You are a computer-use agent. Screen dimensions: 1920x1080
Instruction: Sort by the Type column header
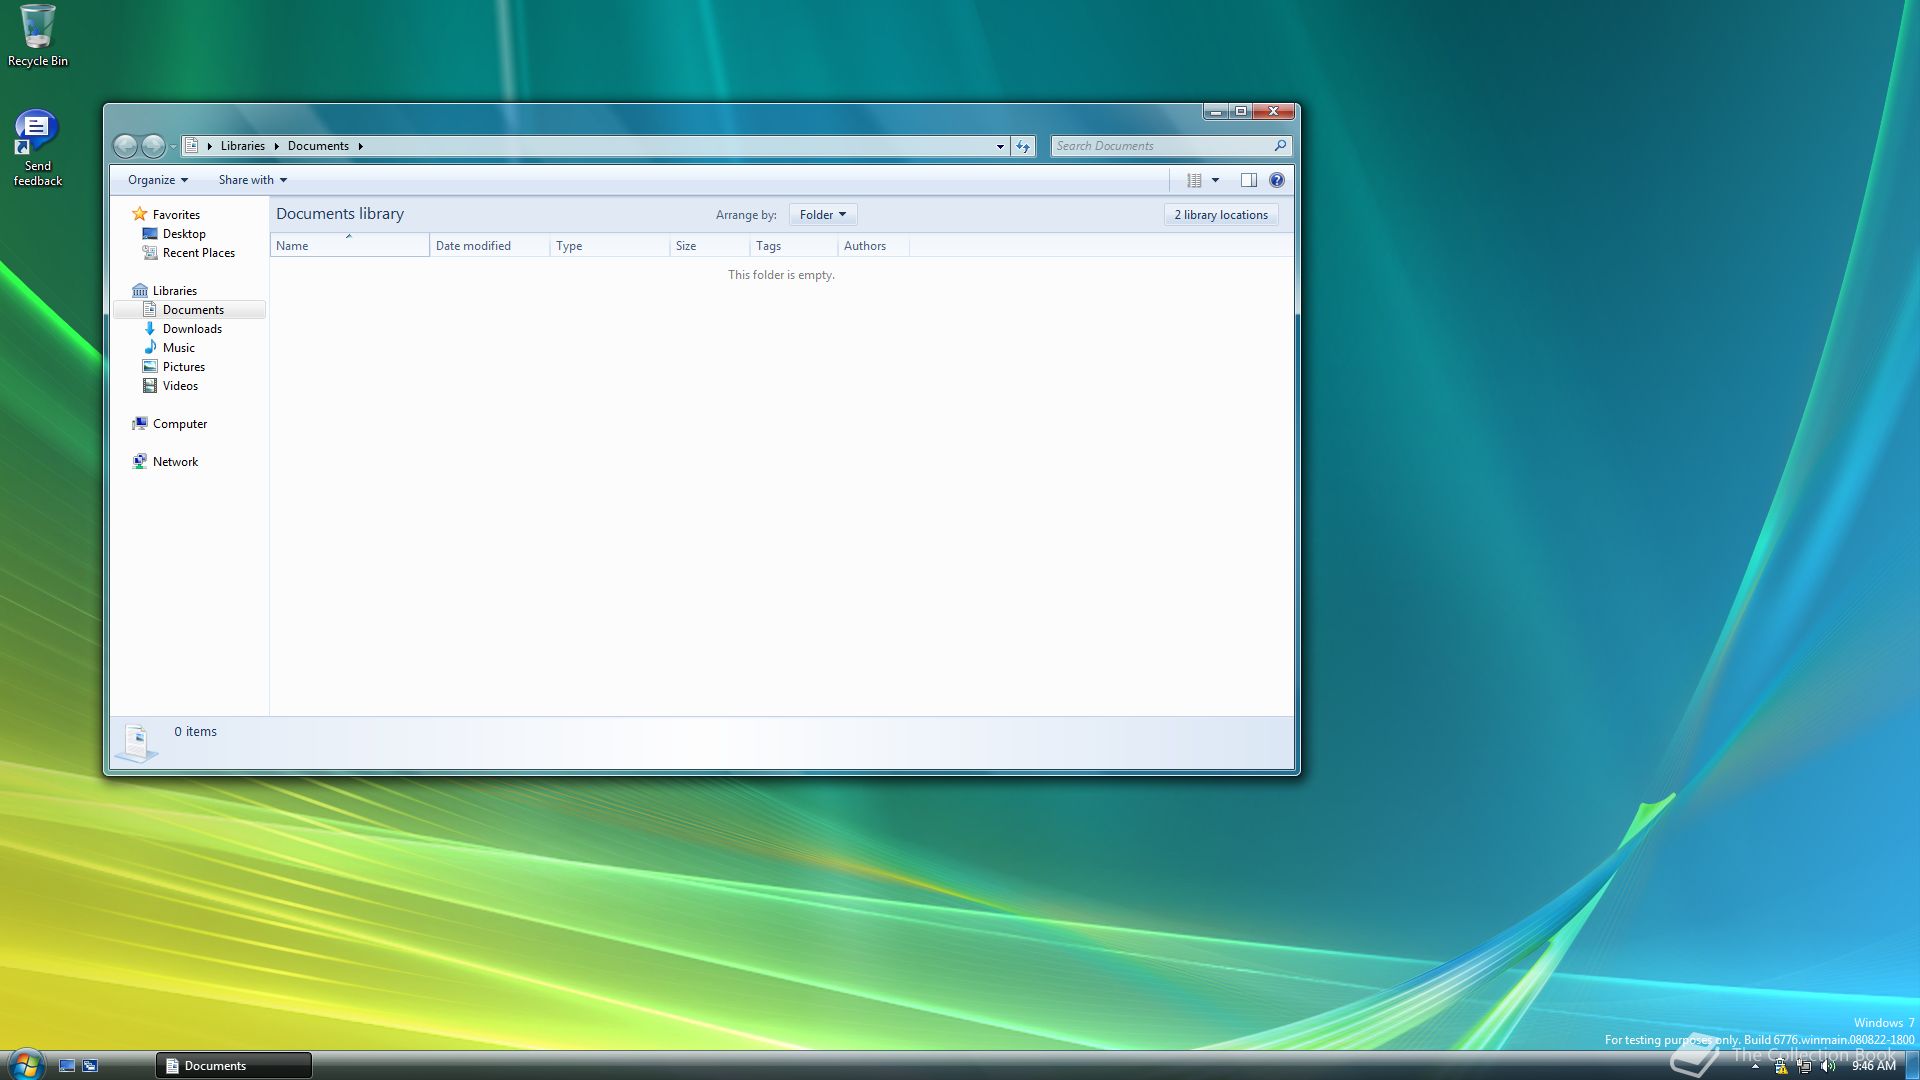(610, 246)
